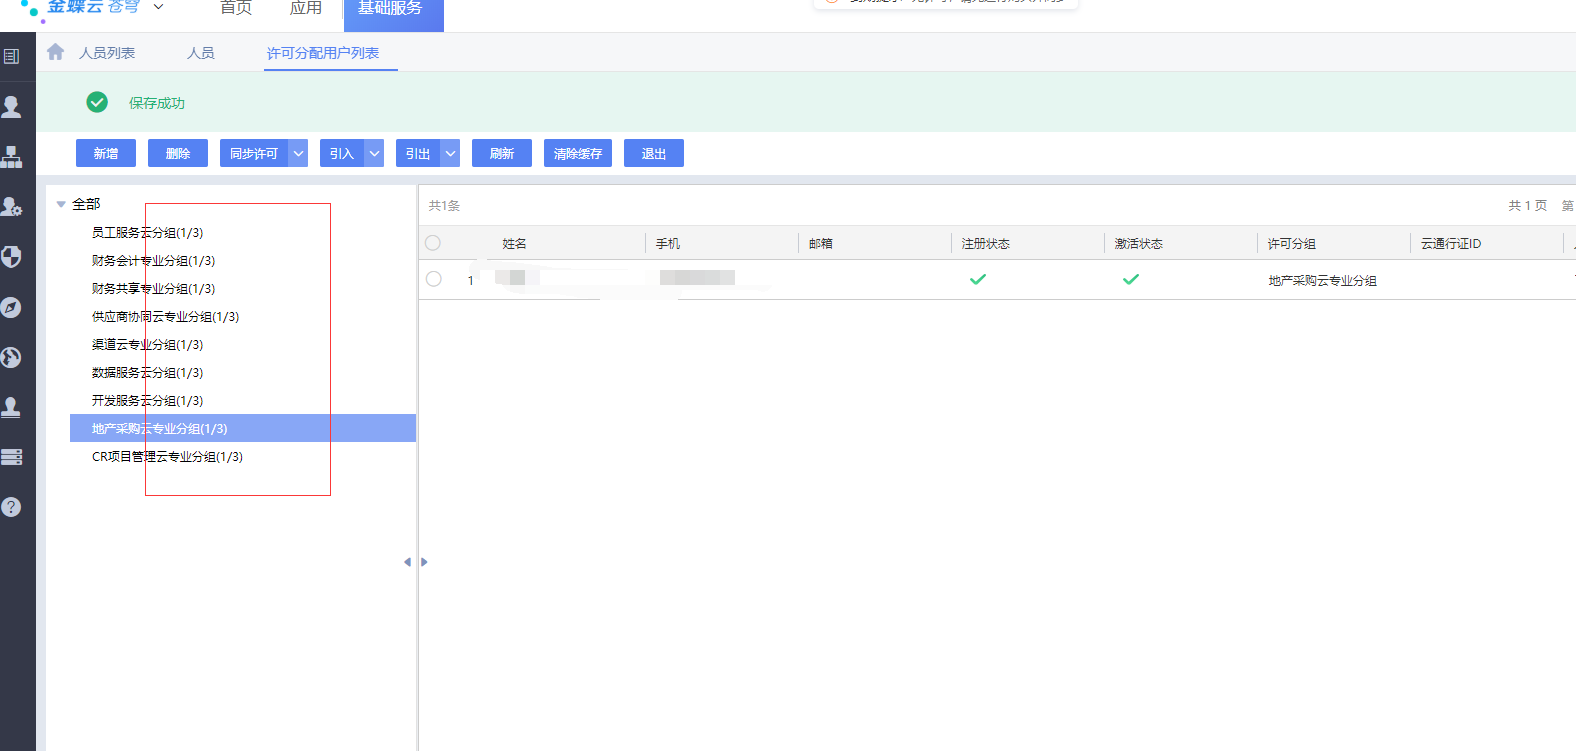Sort by the 姓名 column header
Viewport: 1576px width, 751px height.
515,244
